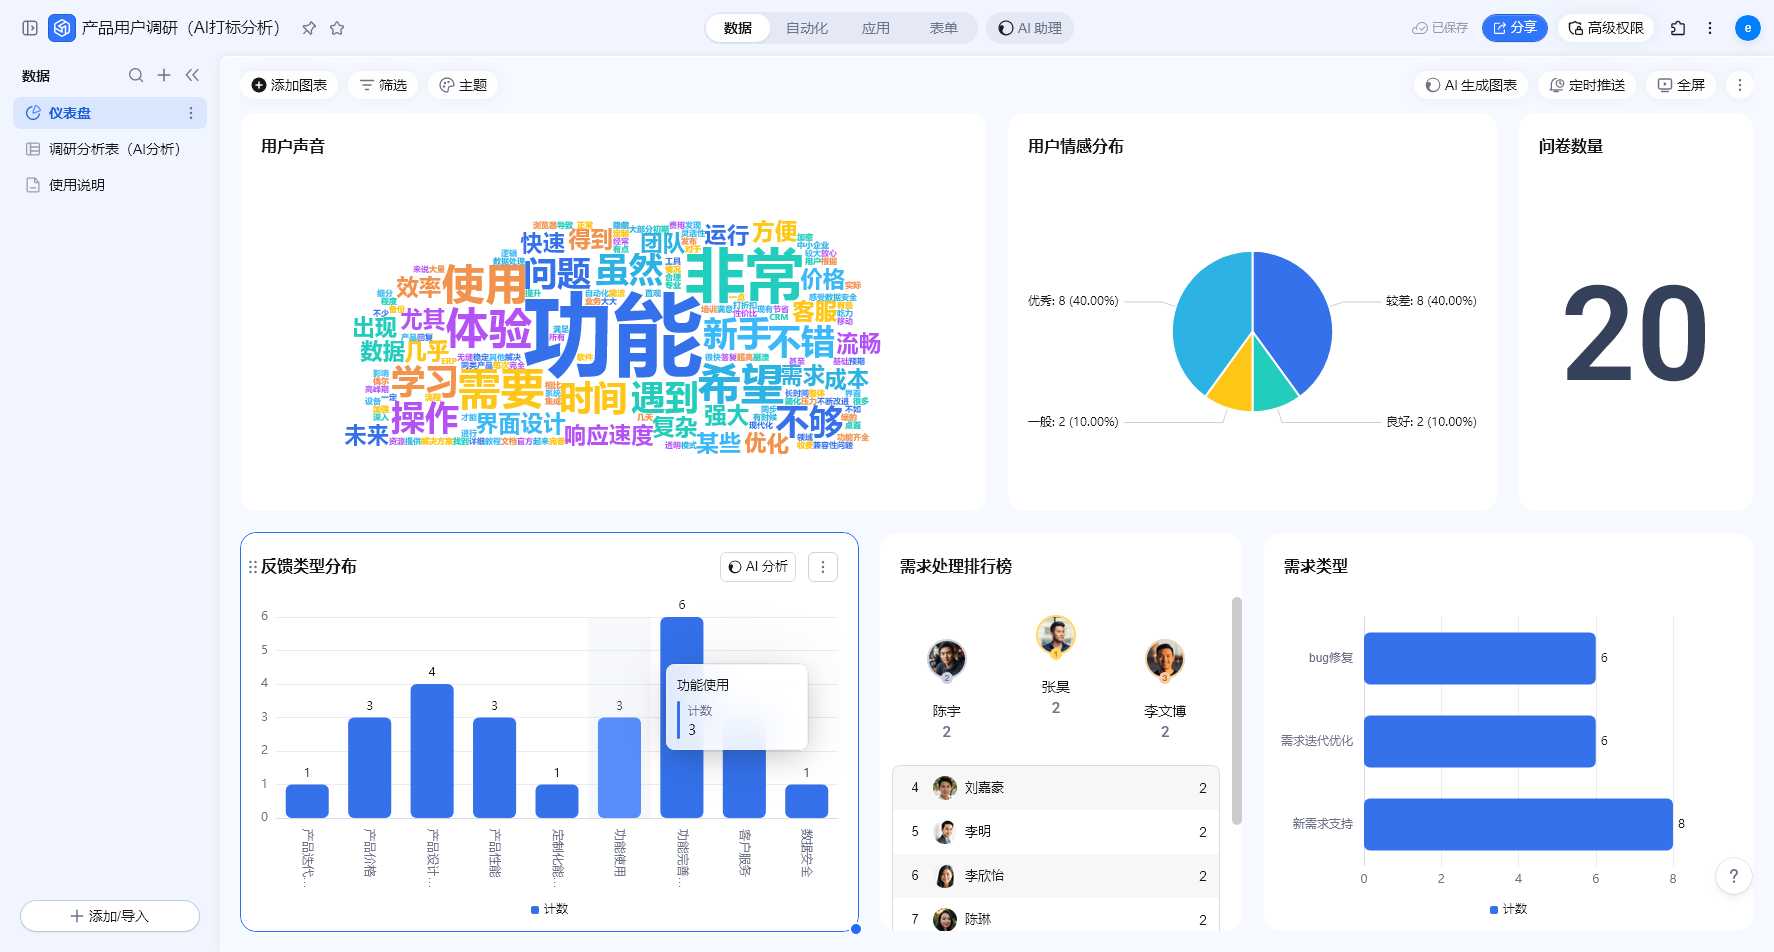Open dashboard toolbar more options menu
Viewport: 1774px width, 952px height.
(1740, 85)
